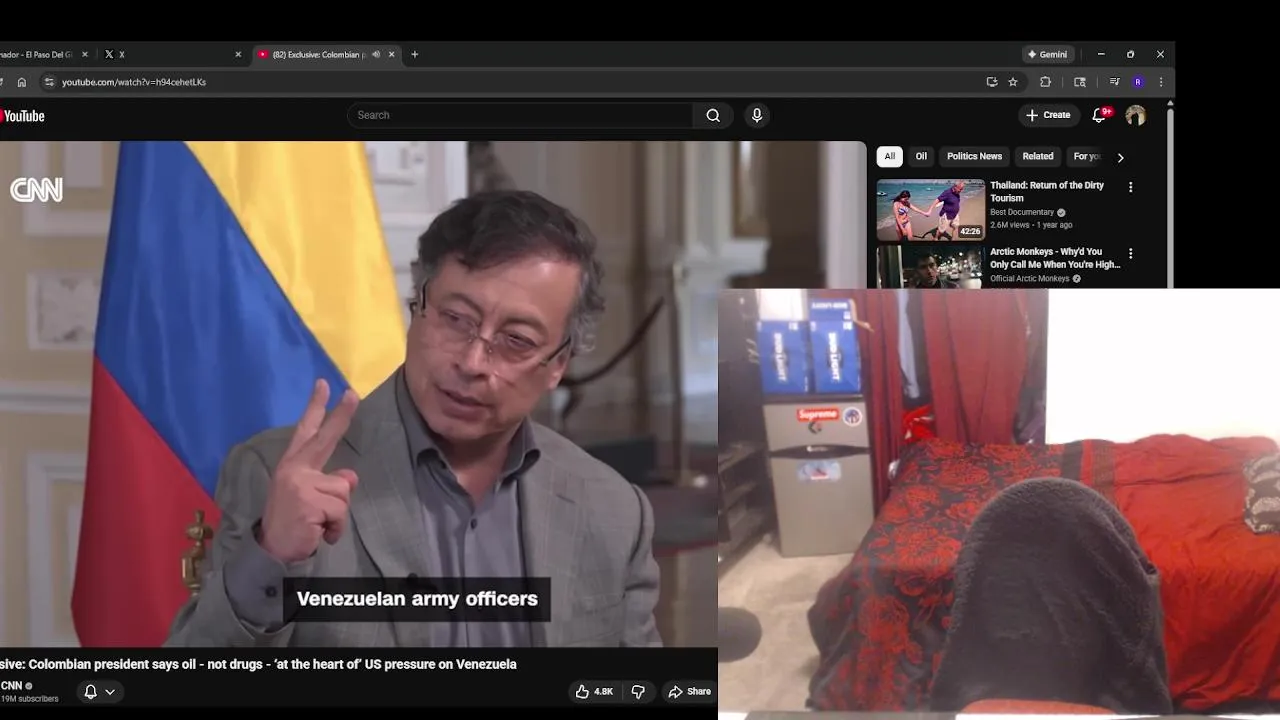Close the X browser tab
1280x720 pixels.
point(238,54)
